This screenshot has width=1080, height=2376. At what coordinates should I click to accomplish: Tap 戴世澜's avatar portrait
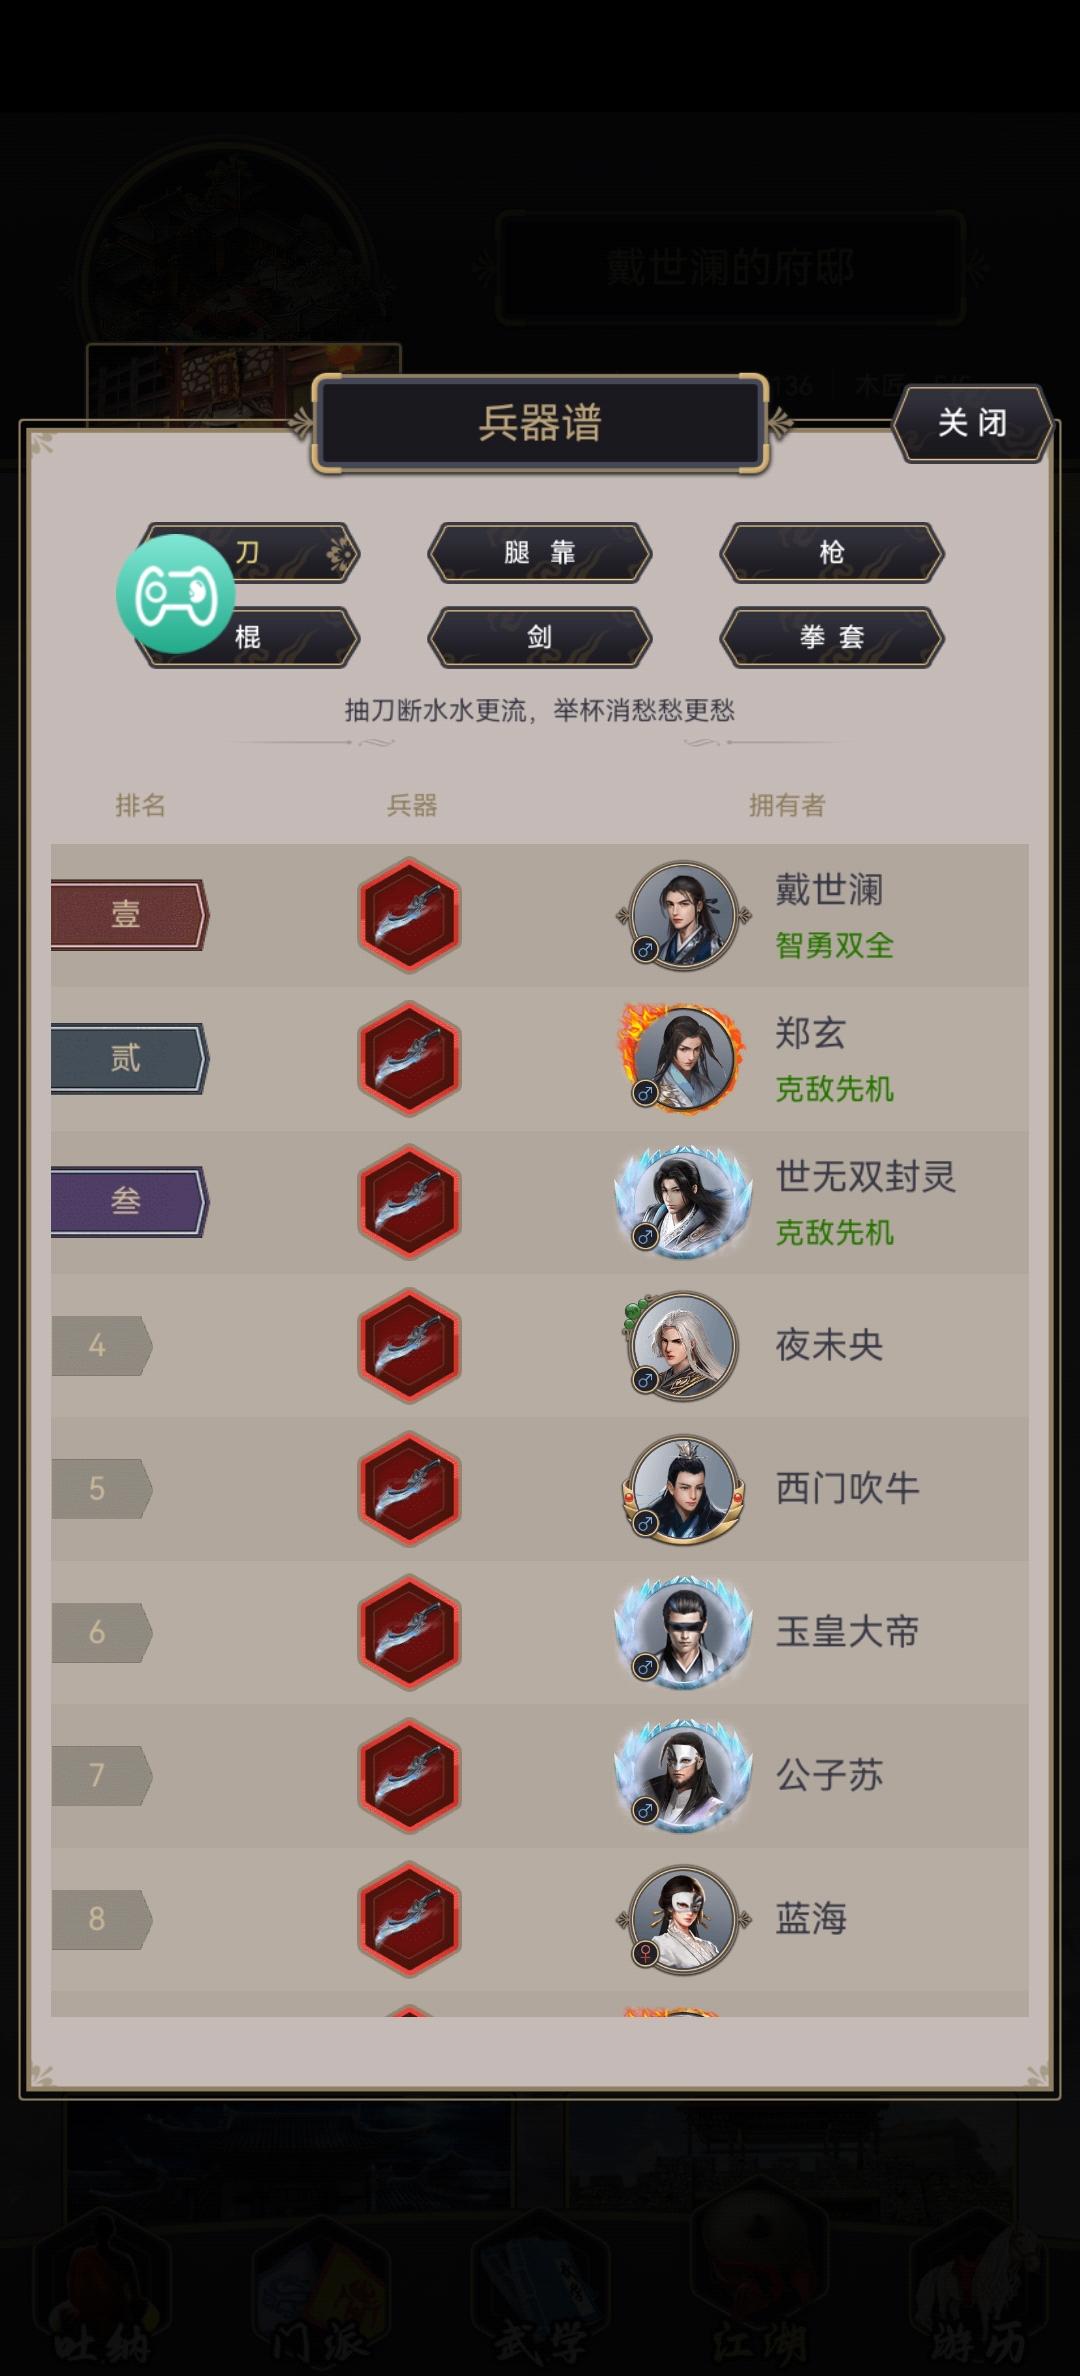[x=684, y=915]
